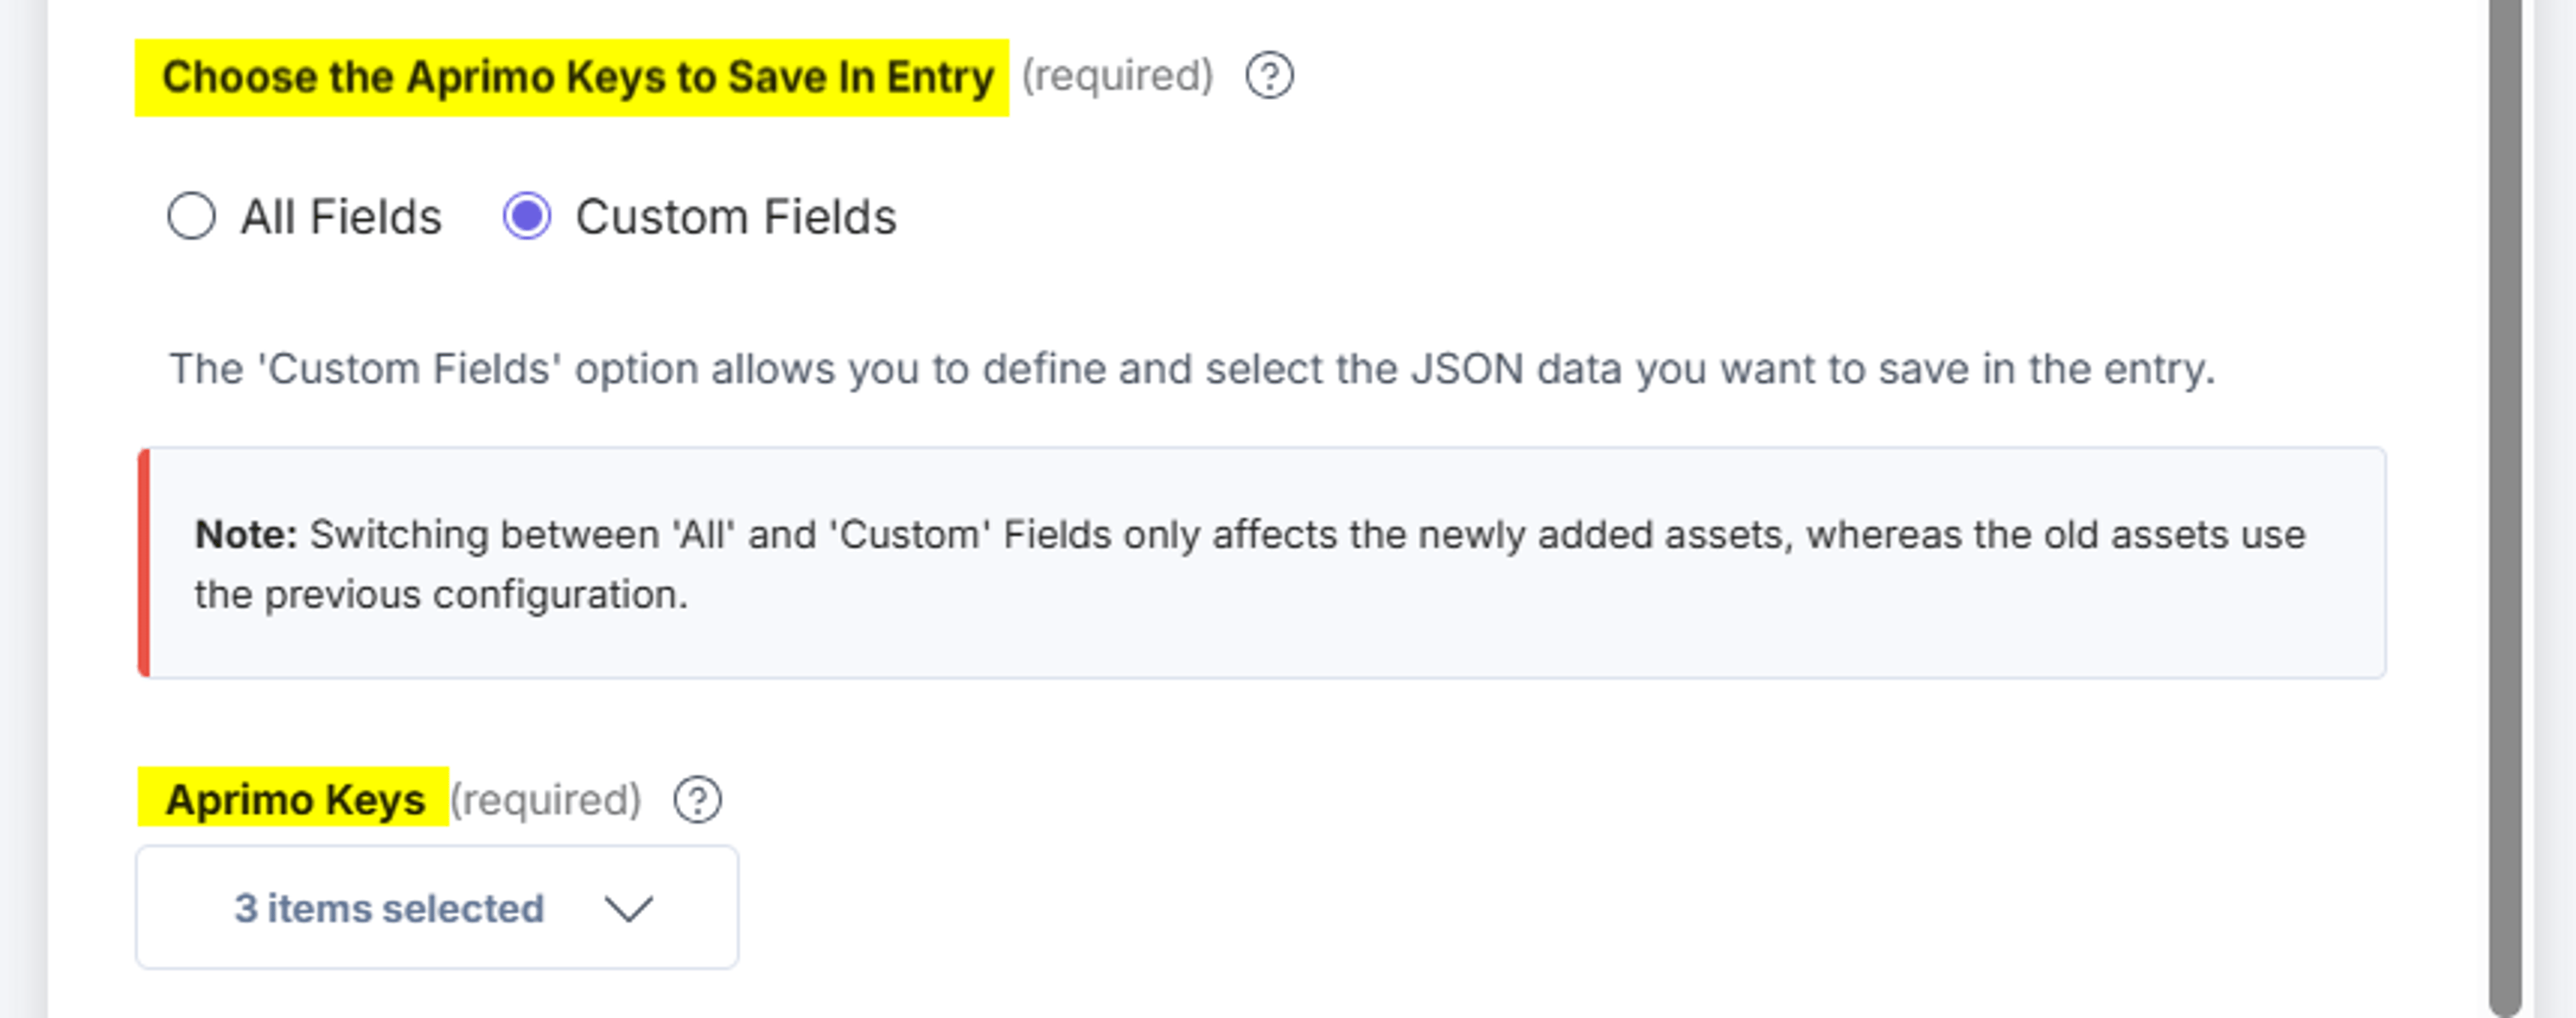The image size is (2576, 1018).
Task: Click the Custom Fields JSON description text
Action: pyautogui.click(x=1192, y=369)
